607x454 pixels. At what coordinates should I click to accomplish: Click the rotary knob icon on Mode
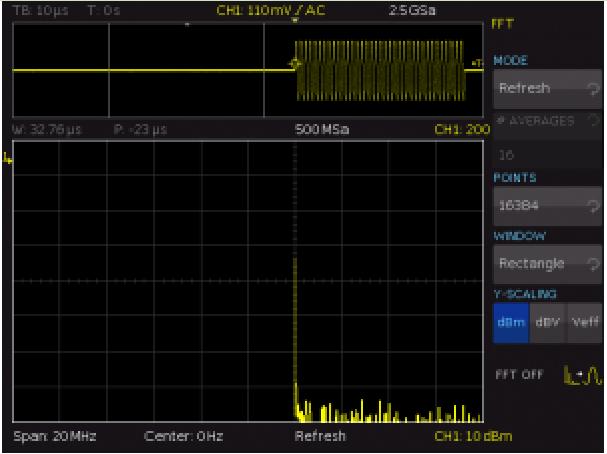coord(589,88)
